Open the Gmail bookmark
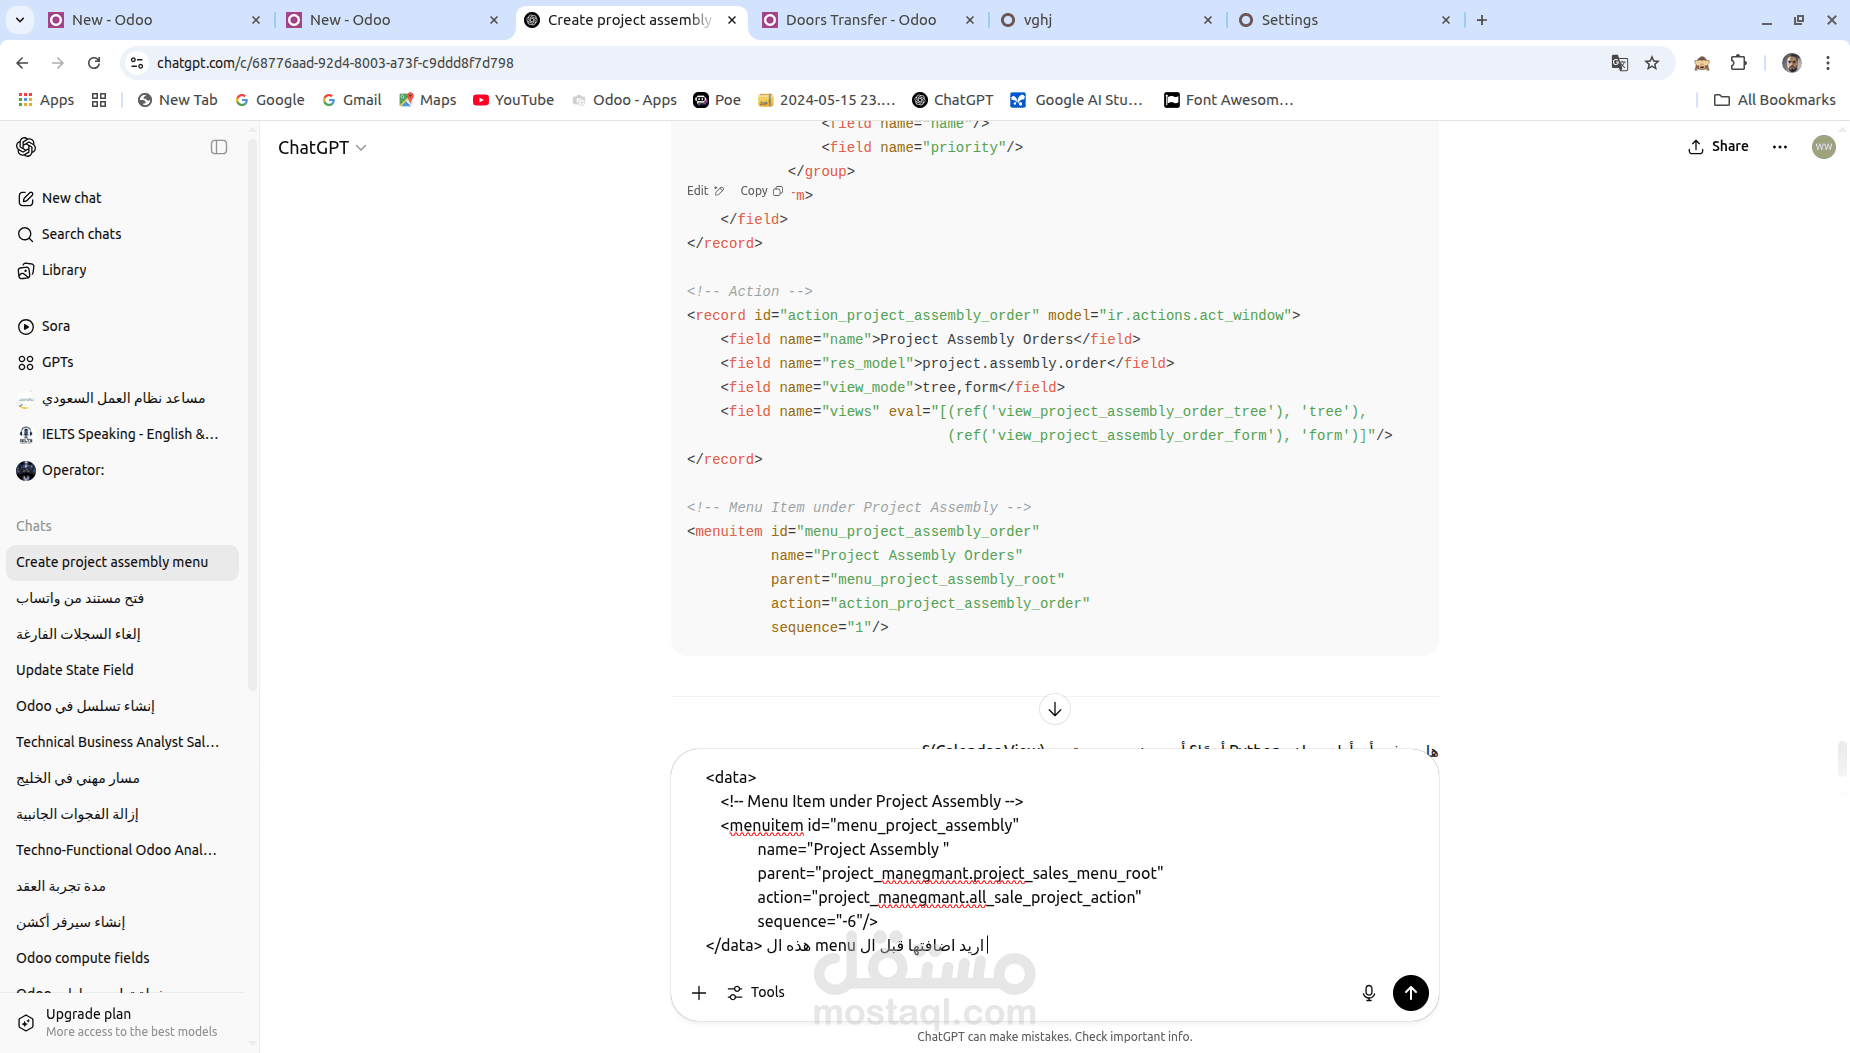Image resolution: width=1850 pixels, height=1053 pixels. point(352,100)
